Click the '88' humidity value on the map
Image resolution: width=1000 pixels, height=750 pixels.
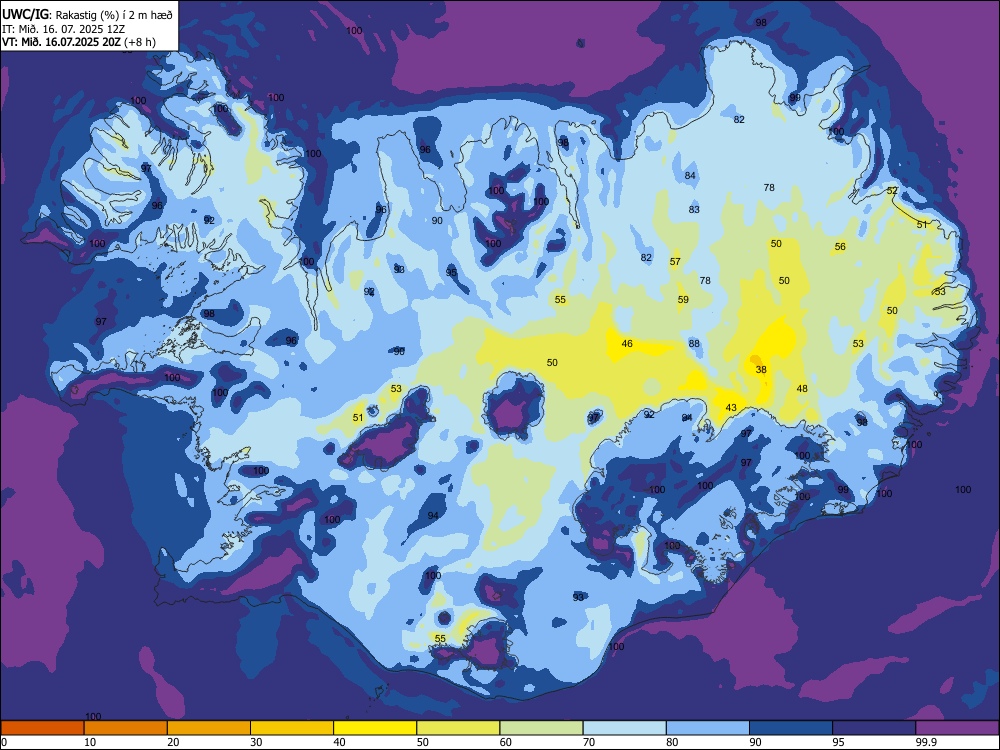click(694, 343)
